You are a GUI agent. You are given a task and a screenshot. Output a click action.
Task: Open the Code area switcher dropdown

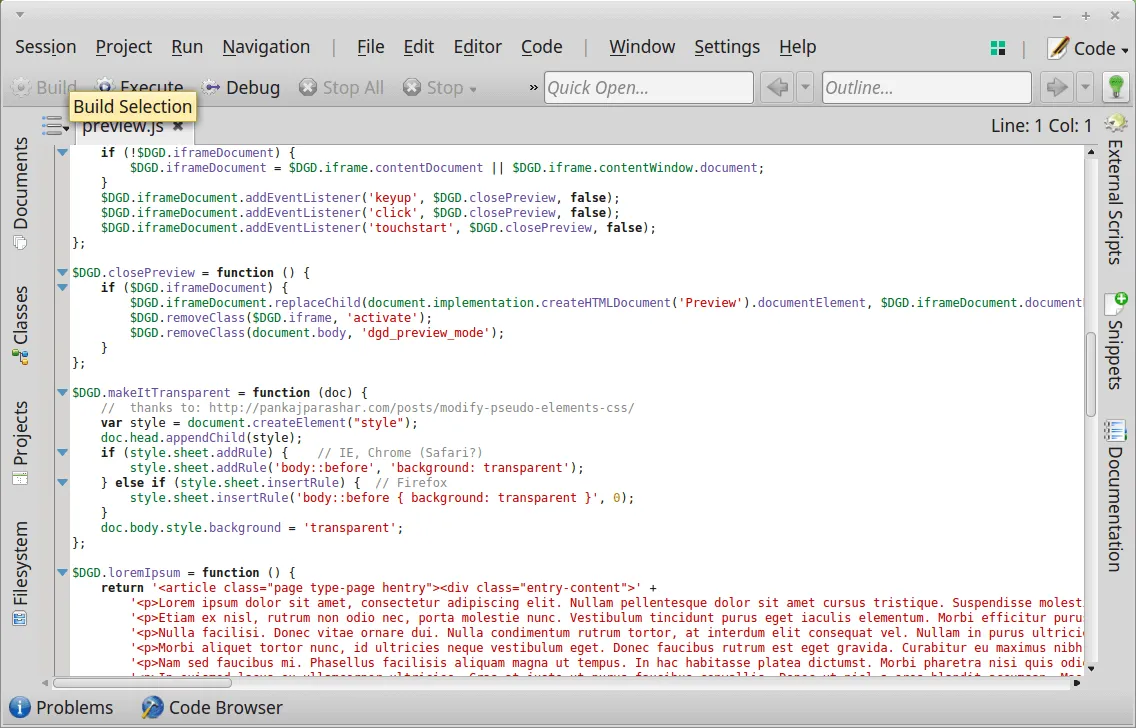[1088, 48]
